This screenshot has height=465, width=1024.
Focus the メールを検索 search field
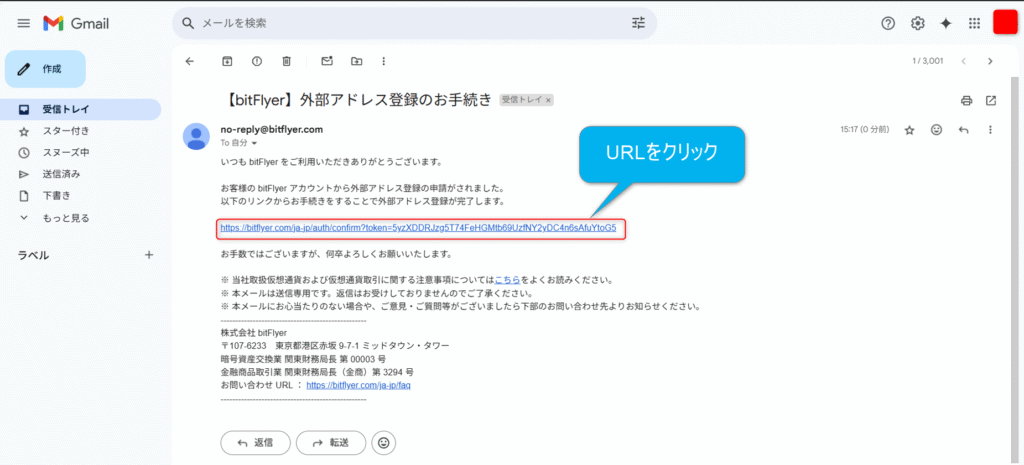click(x=414, y=24)
